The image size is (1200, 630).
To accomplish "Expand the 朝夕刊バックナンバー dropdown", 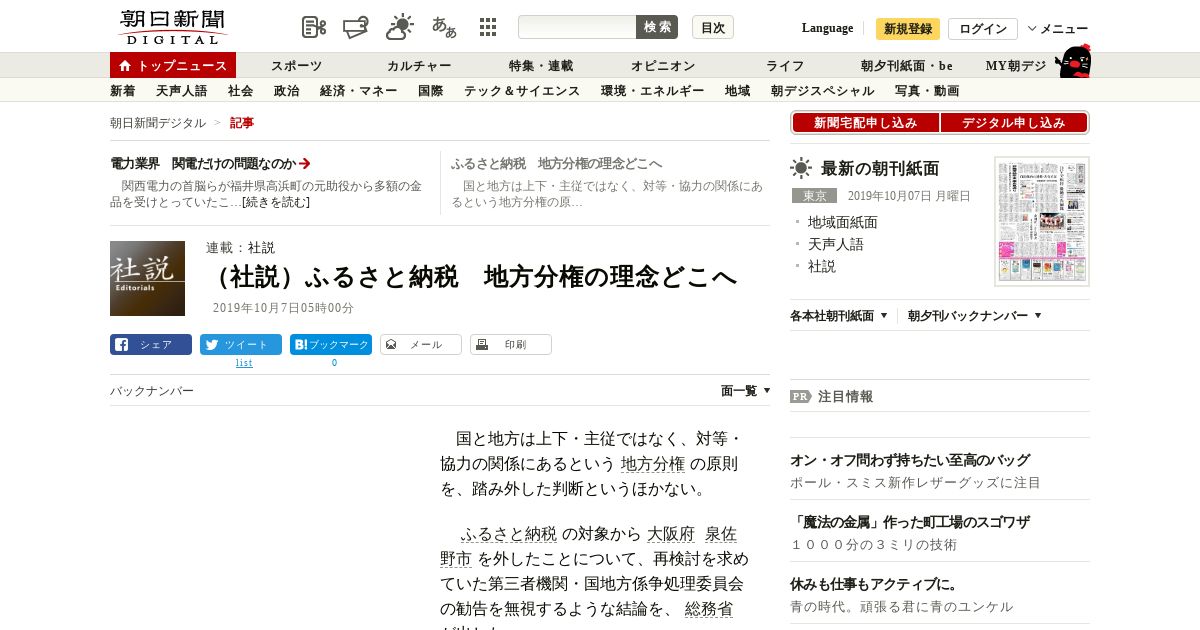I will (975, 316).
